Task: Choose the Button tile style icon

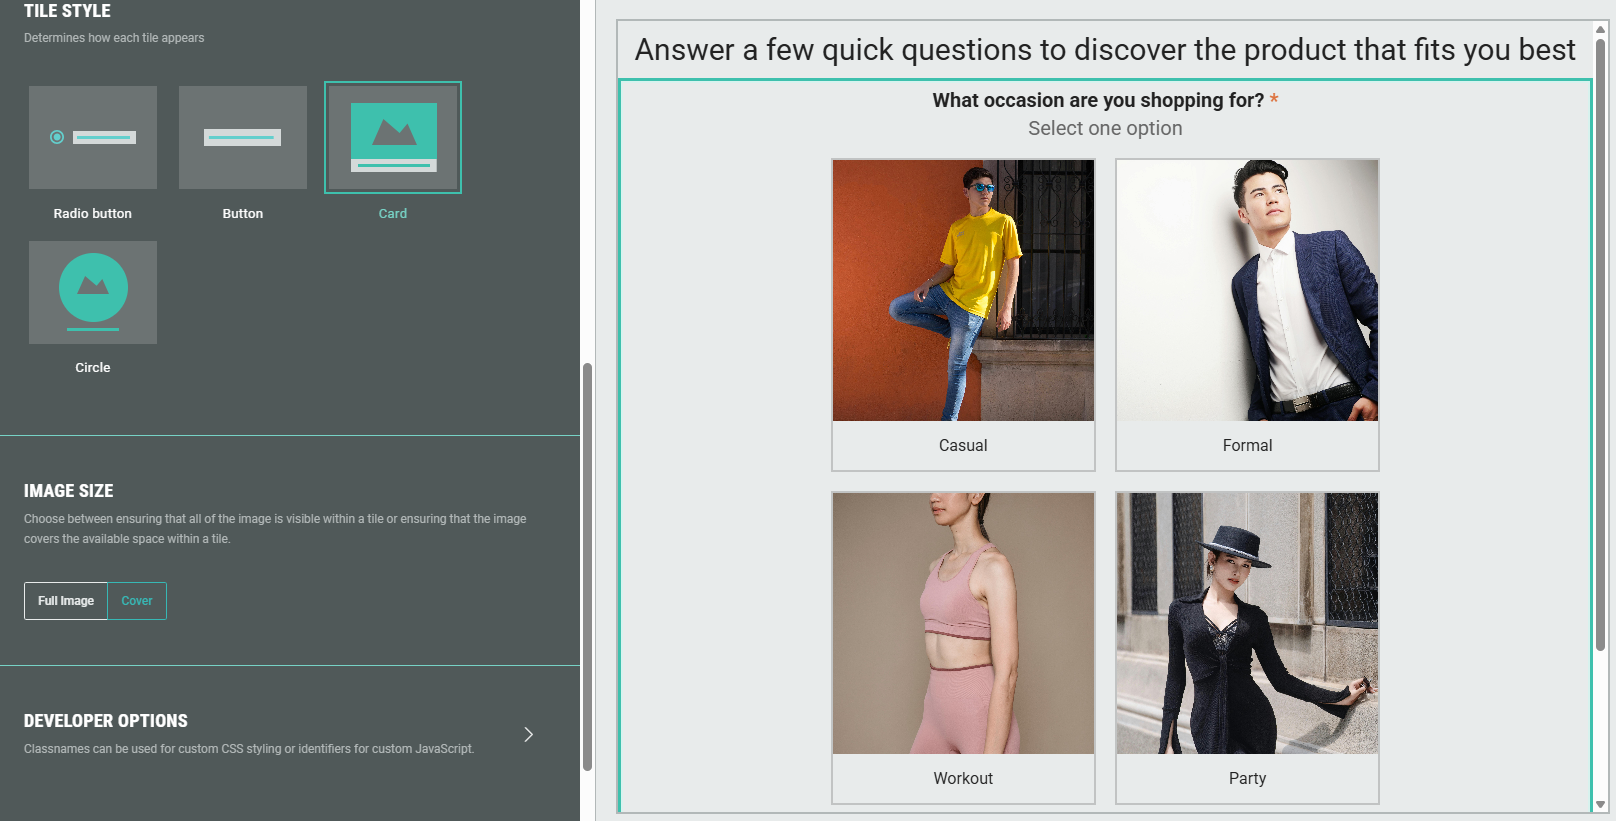Action: tap(243, 137)
